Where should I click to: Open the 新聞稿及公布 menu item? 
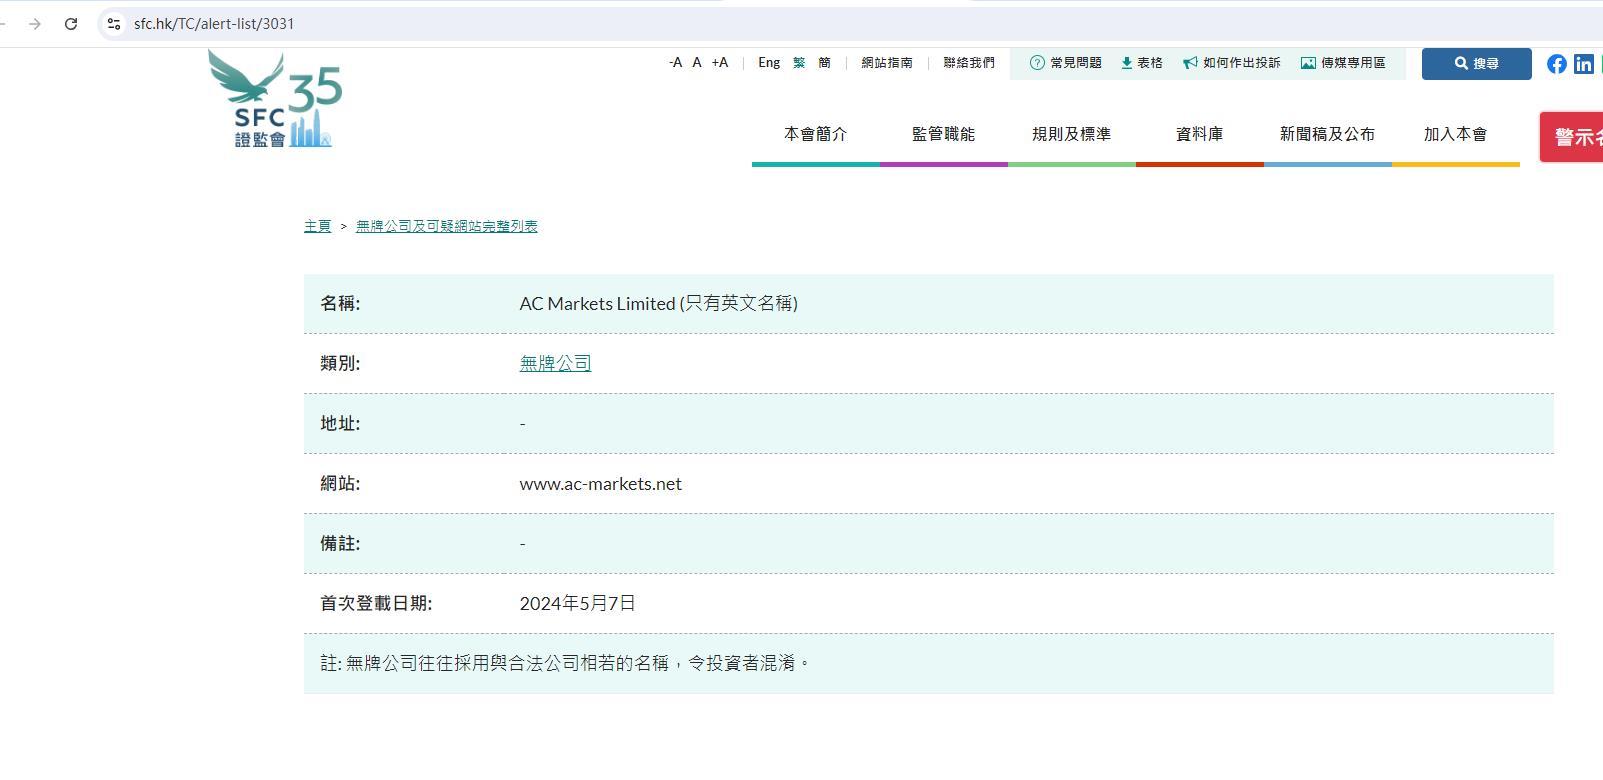pyautogui.click(x=1327, y=134)
